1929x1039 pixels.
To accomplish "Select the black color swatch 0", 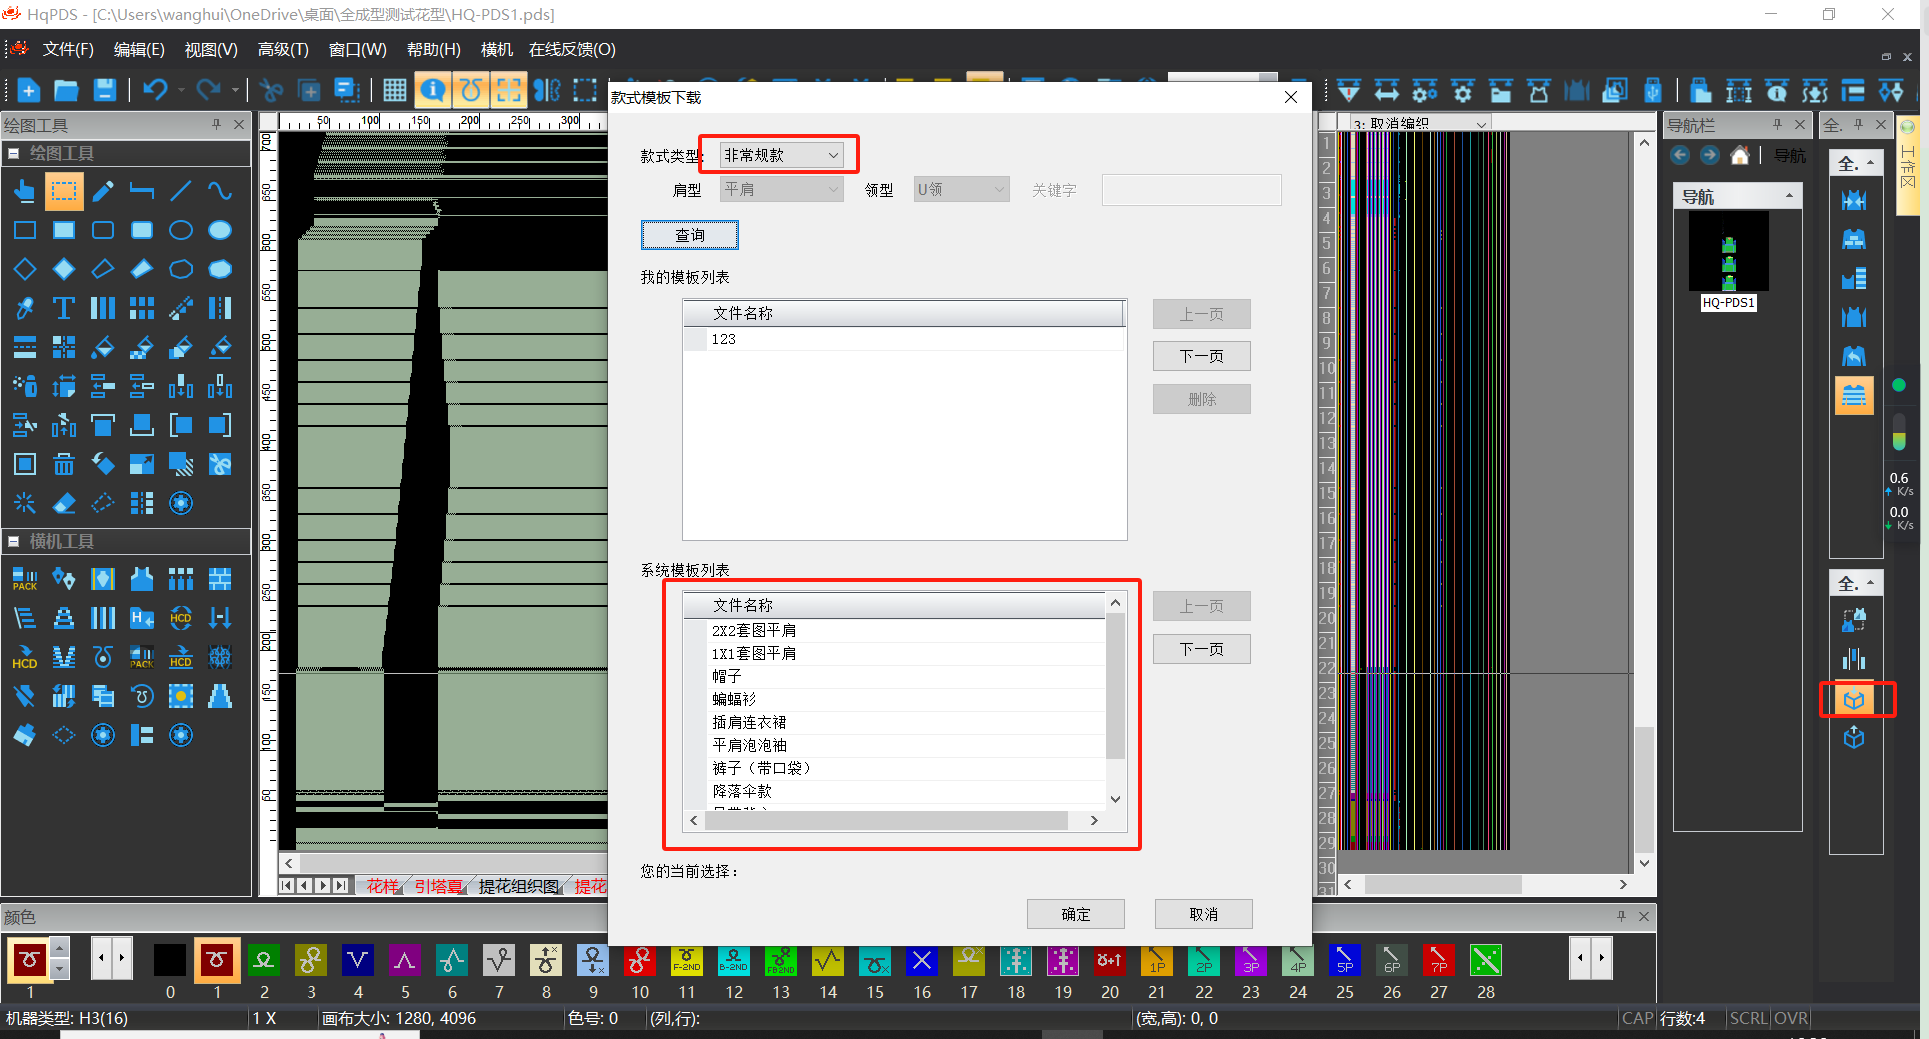I will pyautogui.click(x=170, y=960).
